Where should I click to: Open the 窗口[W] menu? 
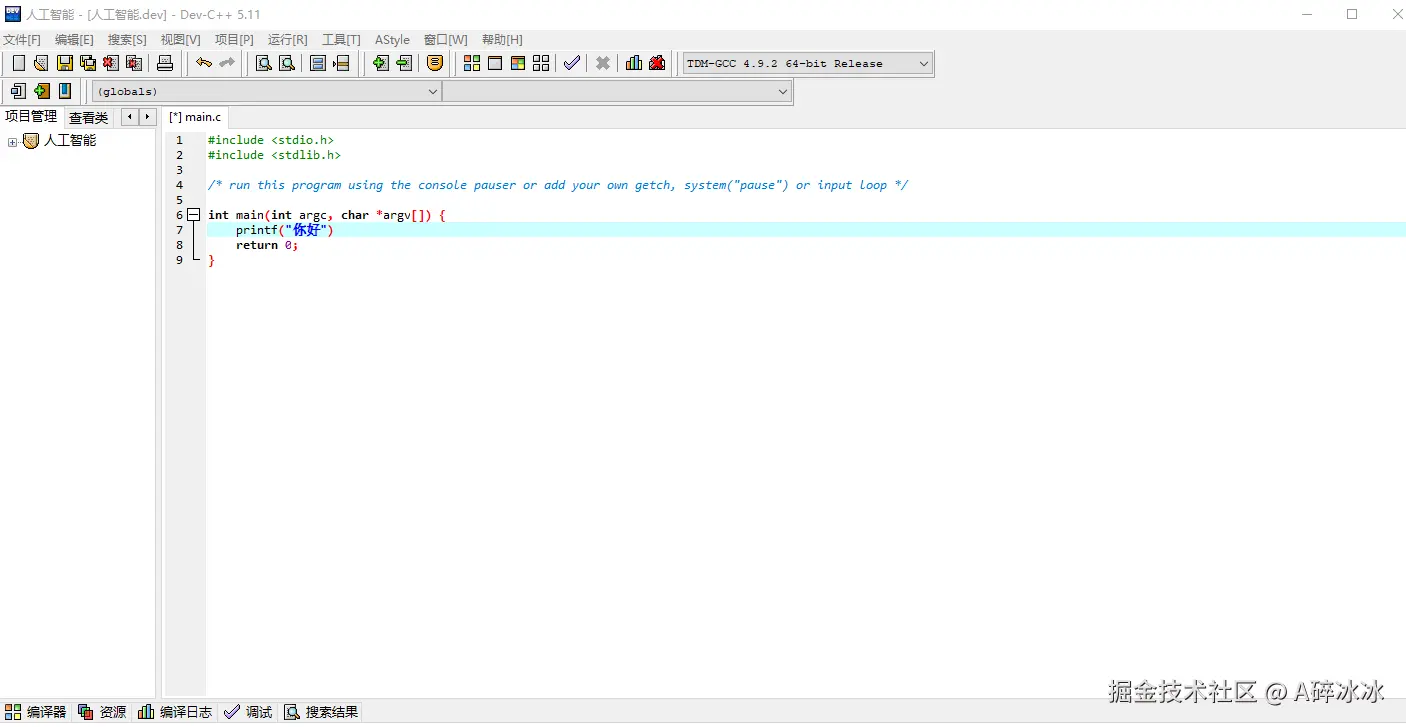(446, 40)
